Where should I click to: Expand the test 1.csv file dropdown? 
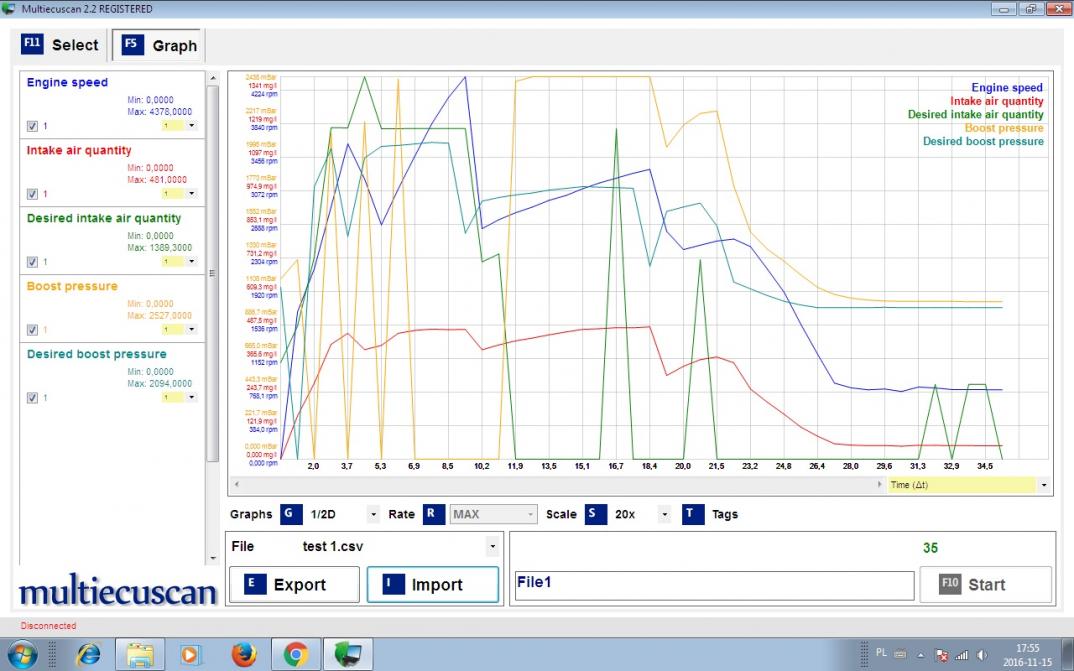tap(491, 547)
